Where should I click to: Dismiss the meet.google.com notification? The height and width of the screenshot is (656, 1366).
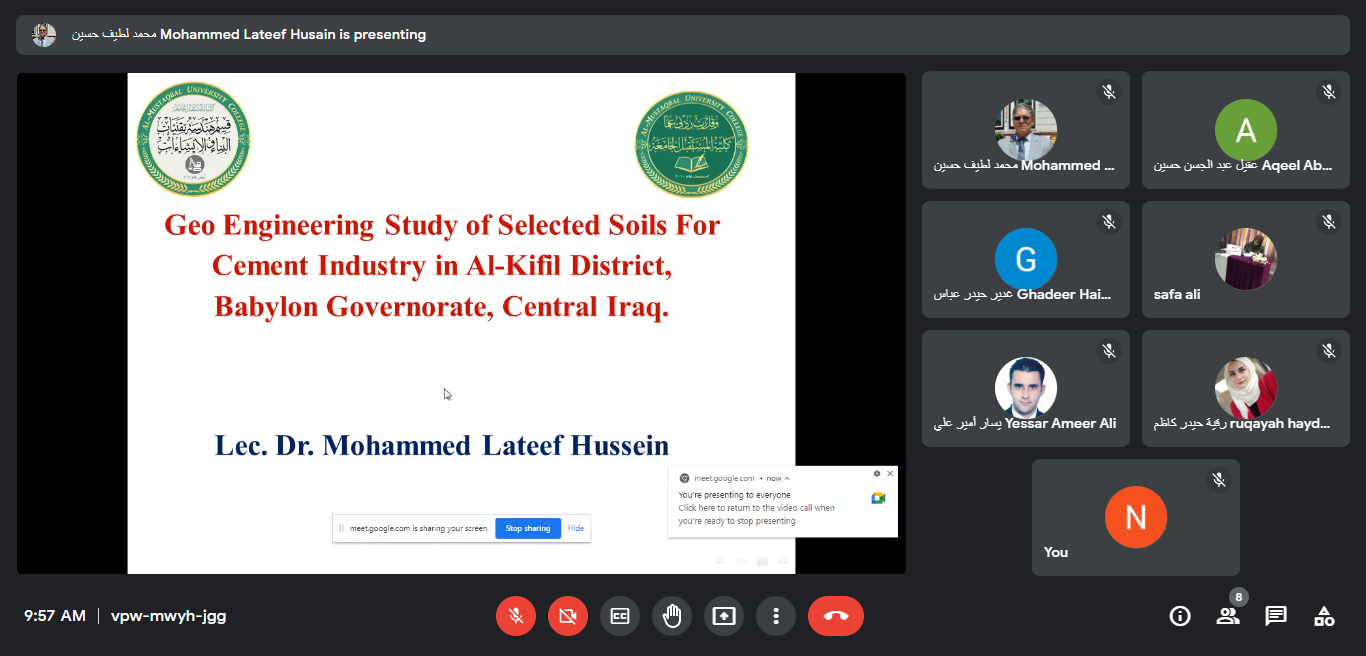(x=890, y=473)
